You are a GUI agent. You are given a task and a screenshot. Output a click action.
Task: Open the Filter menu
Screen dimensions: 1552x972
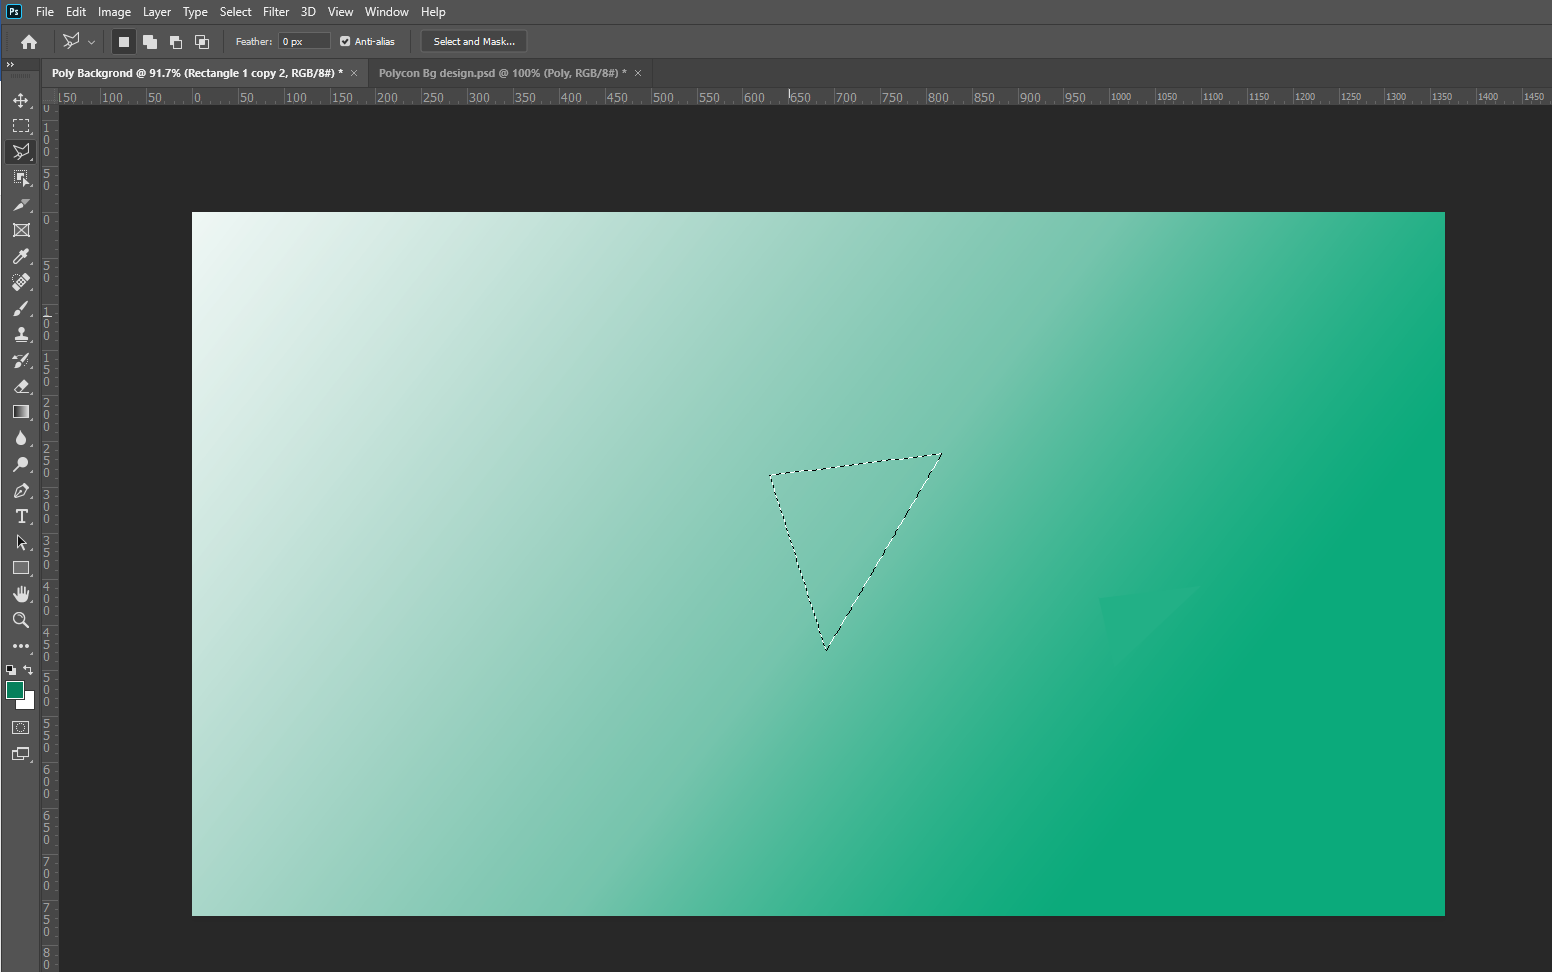click(x=275, y=12)
